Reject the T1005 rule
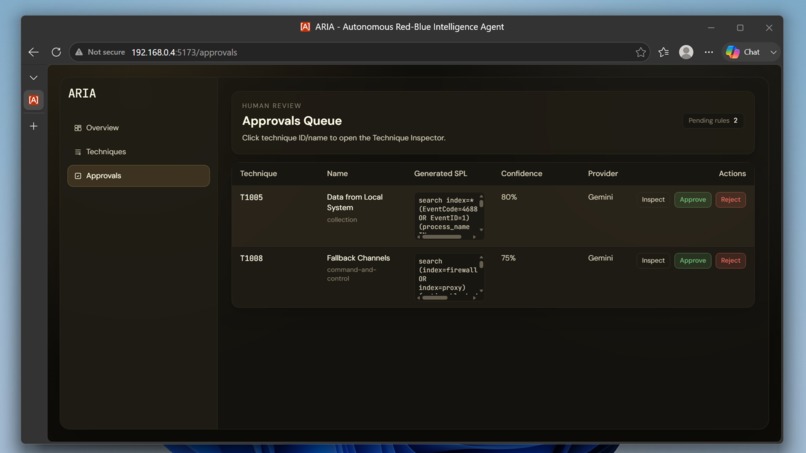 [730, 200]
